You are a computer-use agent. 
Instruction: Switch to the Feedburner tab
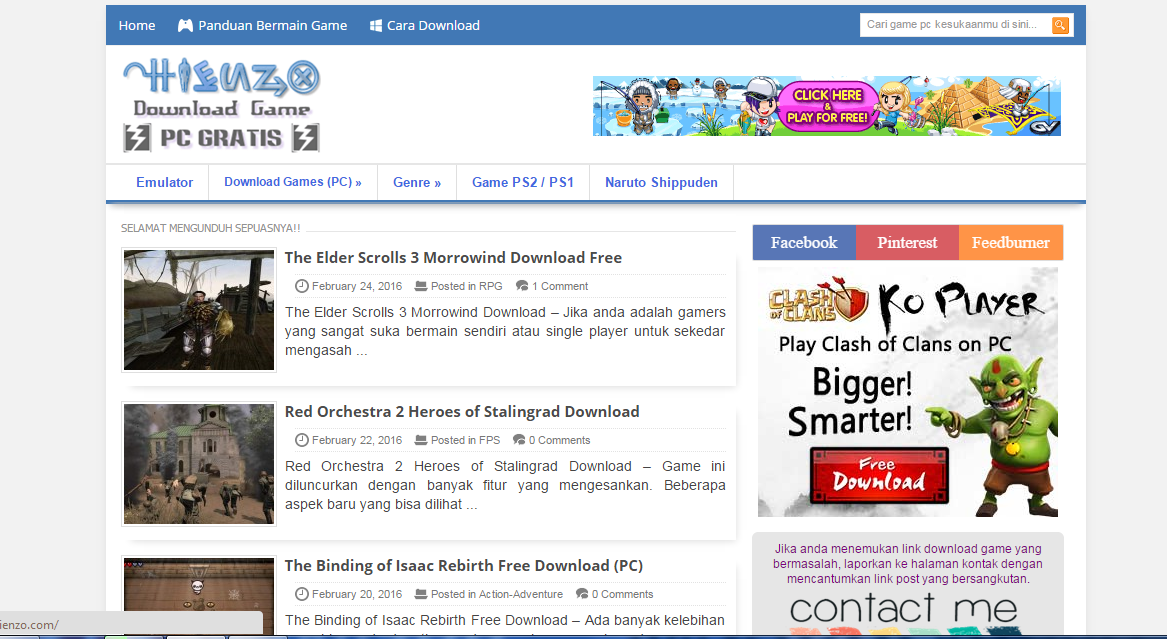pyautogui.click(x=1011, y=243)
